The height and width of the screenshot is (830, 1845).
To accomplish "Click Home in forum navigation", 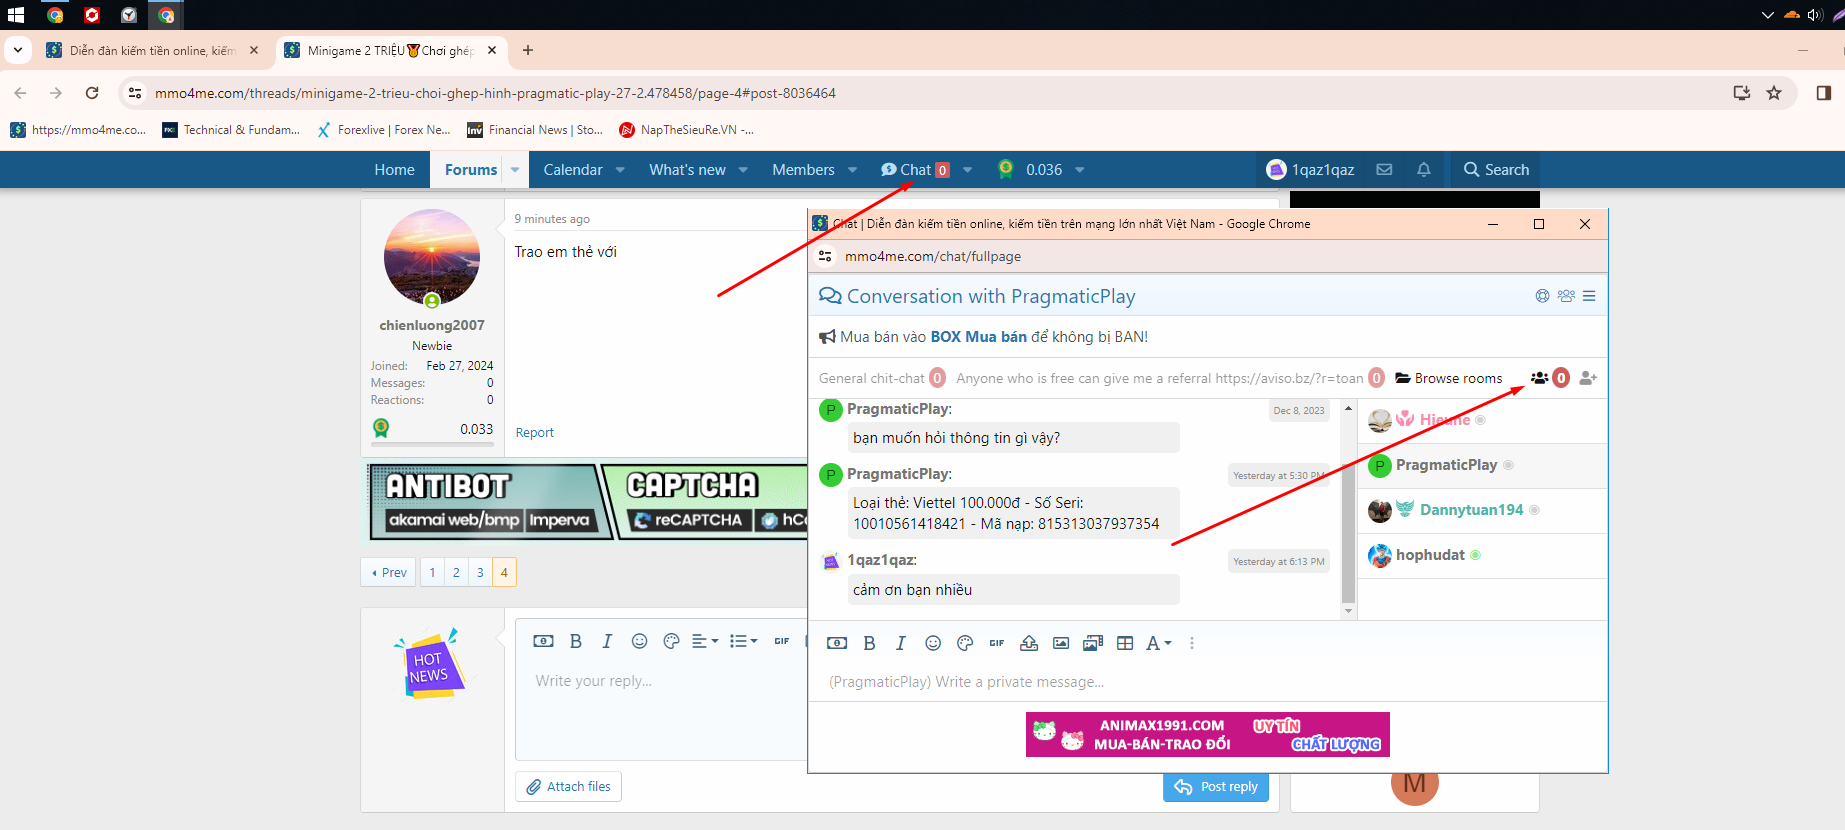I will coord(394,170).
